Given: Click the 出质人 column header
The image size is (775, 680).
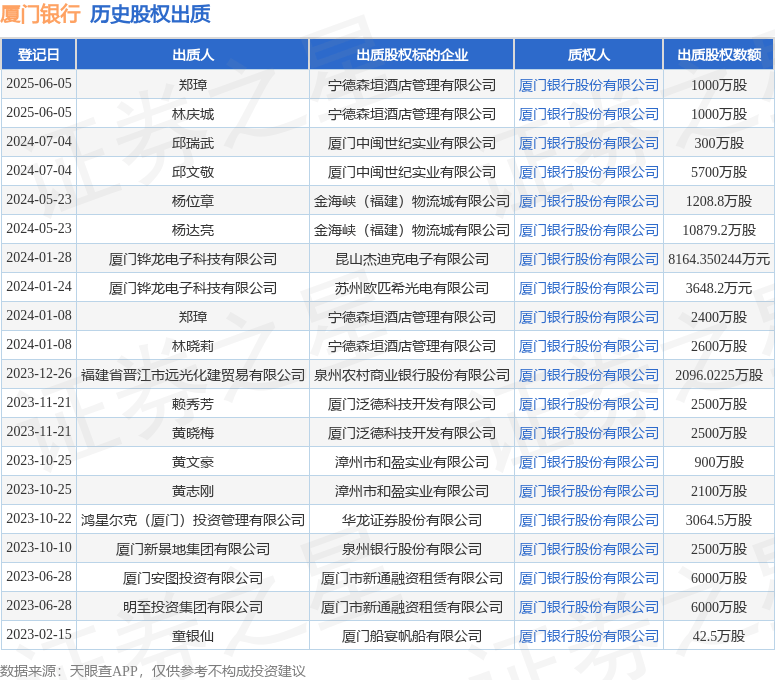Looking at the screenshot, I should [193, 54].
